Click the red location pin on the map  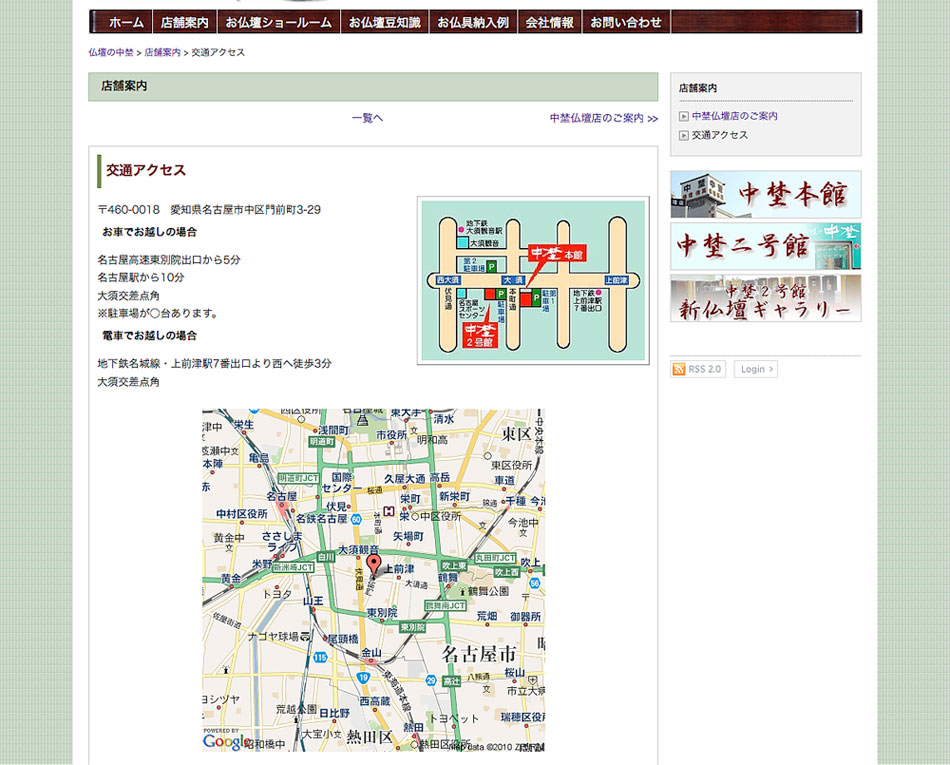tap(373, 566)
